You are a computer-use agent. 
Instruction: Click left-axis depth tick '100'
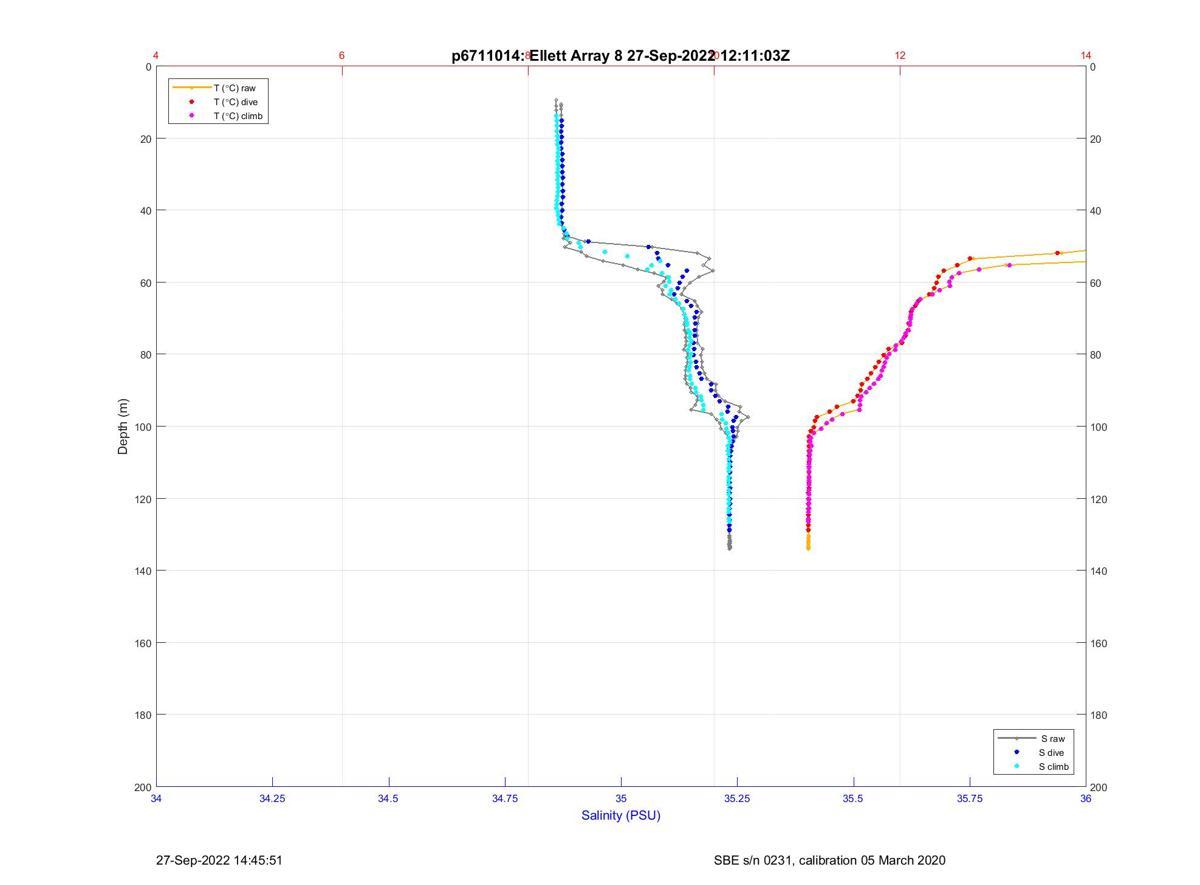[143, 427]
